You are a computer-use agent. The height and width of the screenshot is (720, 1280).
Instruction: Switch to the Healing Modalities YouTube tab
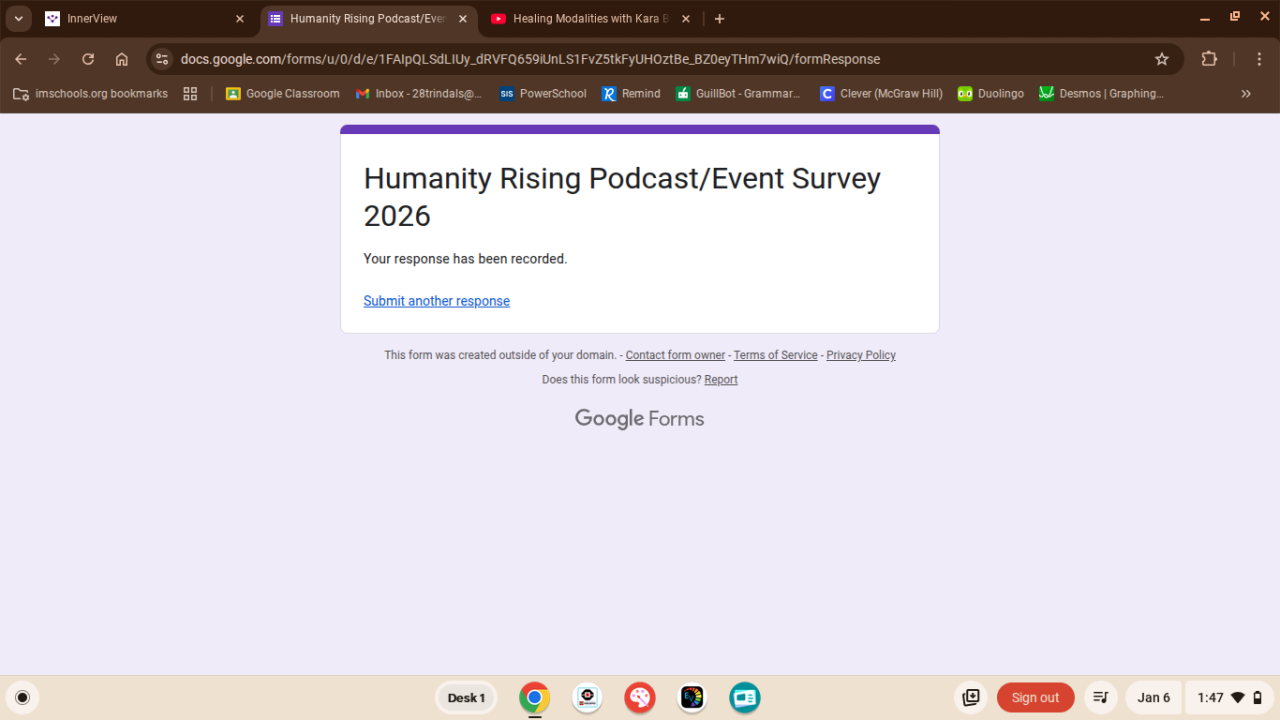[x=592, y=19]
